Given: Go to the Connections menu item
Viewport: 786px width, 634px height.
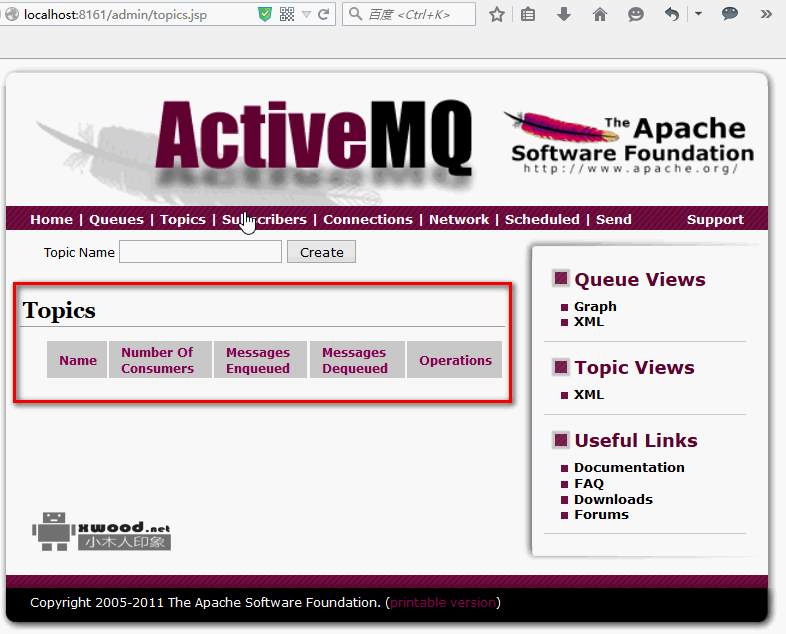Looking at the screenshot, I should tap(368, 219).
